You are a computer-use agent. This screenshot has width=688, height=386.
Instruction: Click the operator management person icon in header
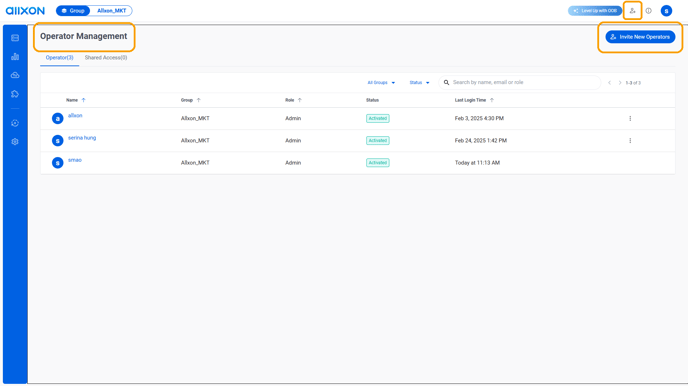point(632,11)
